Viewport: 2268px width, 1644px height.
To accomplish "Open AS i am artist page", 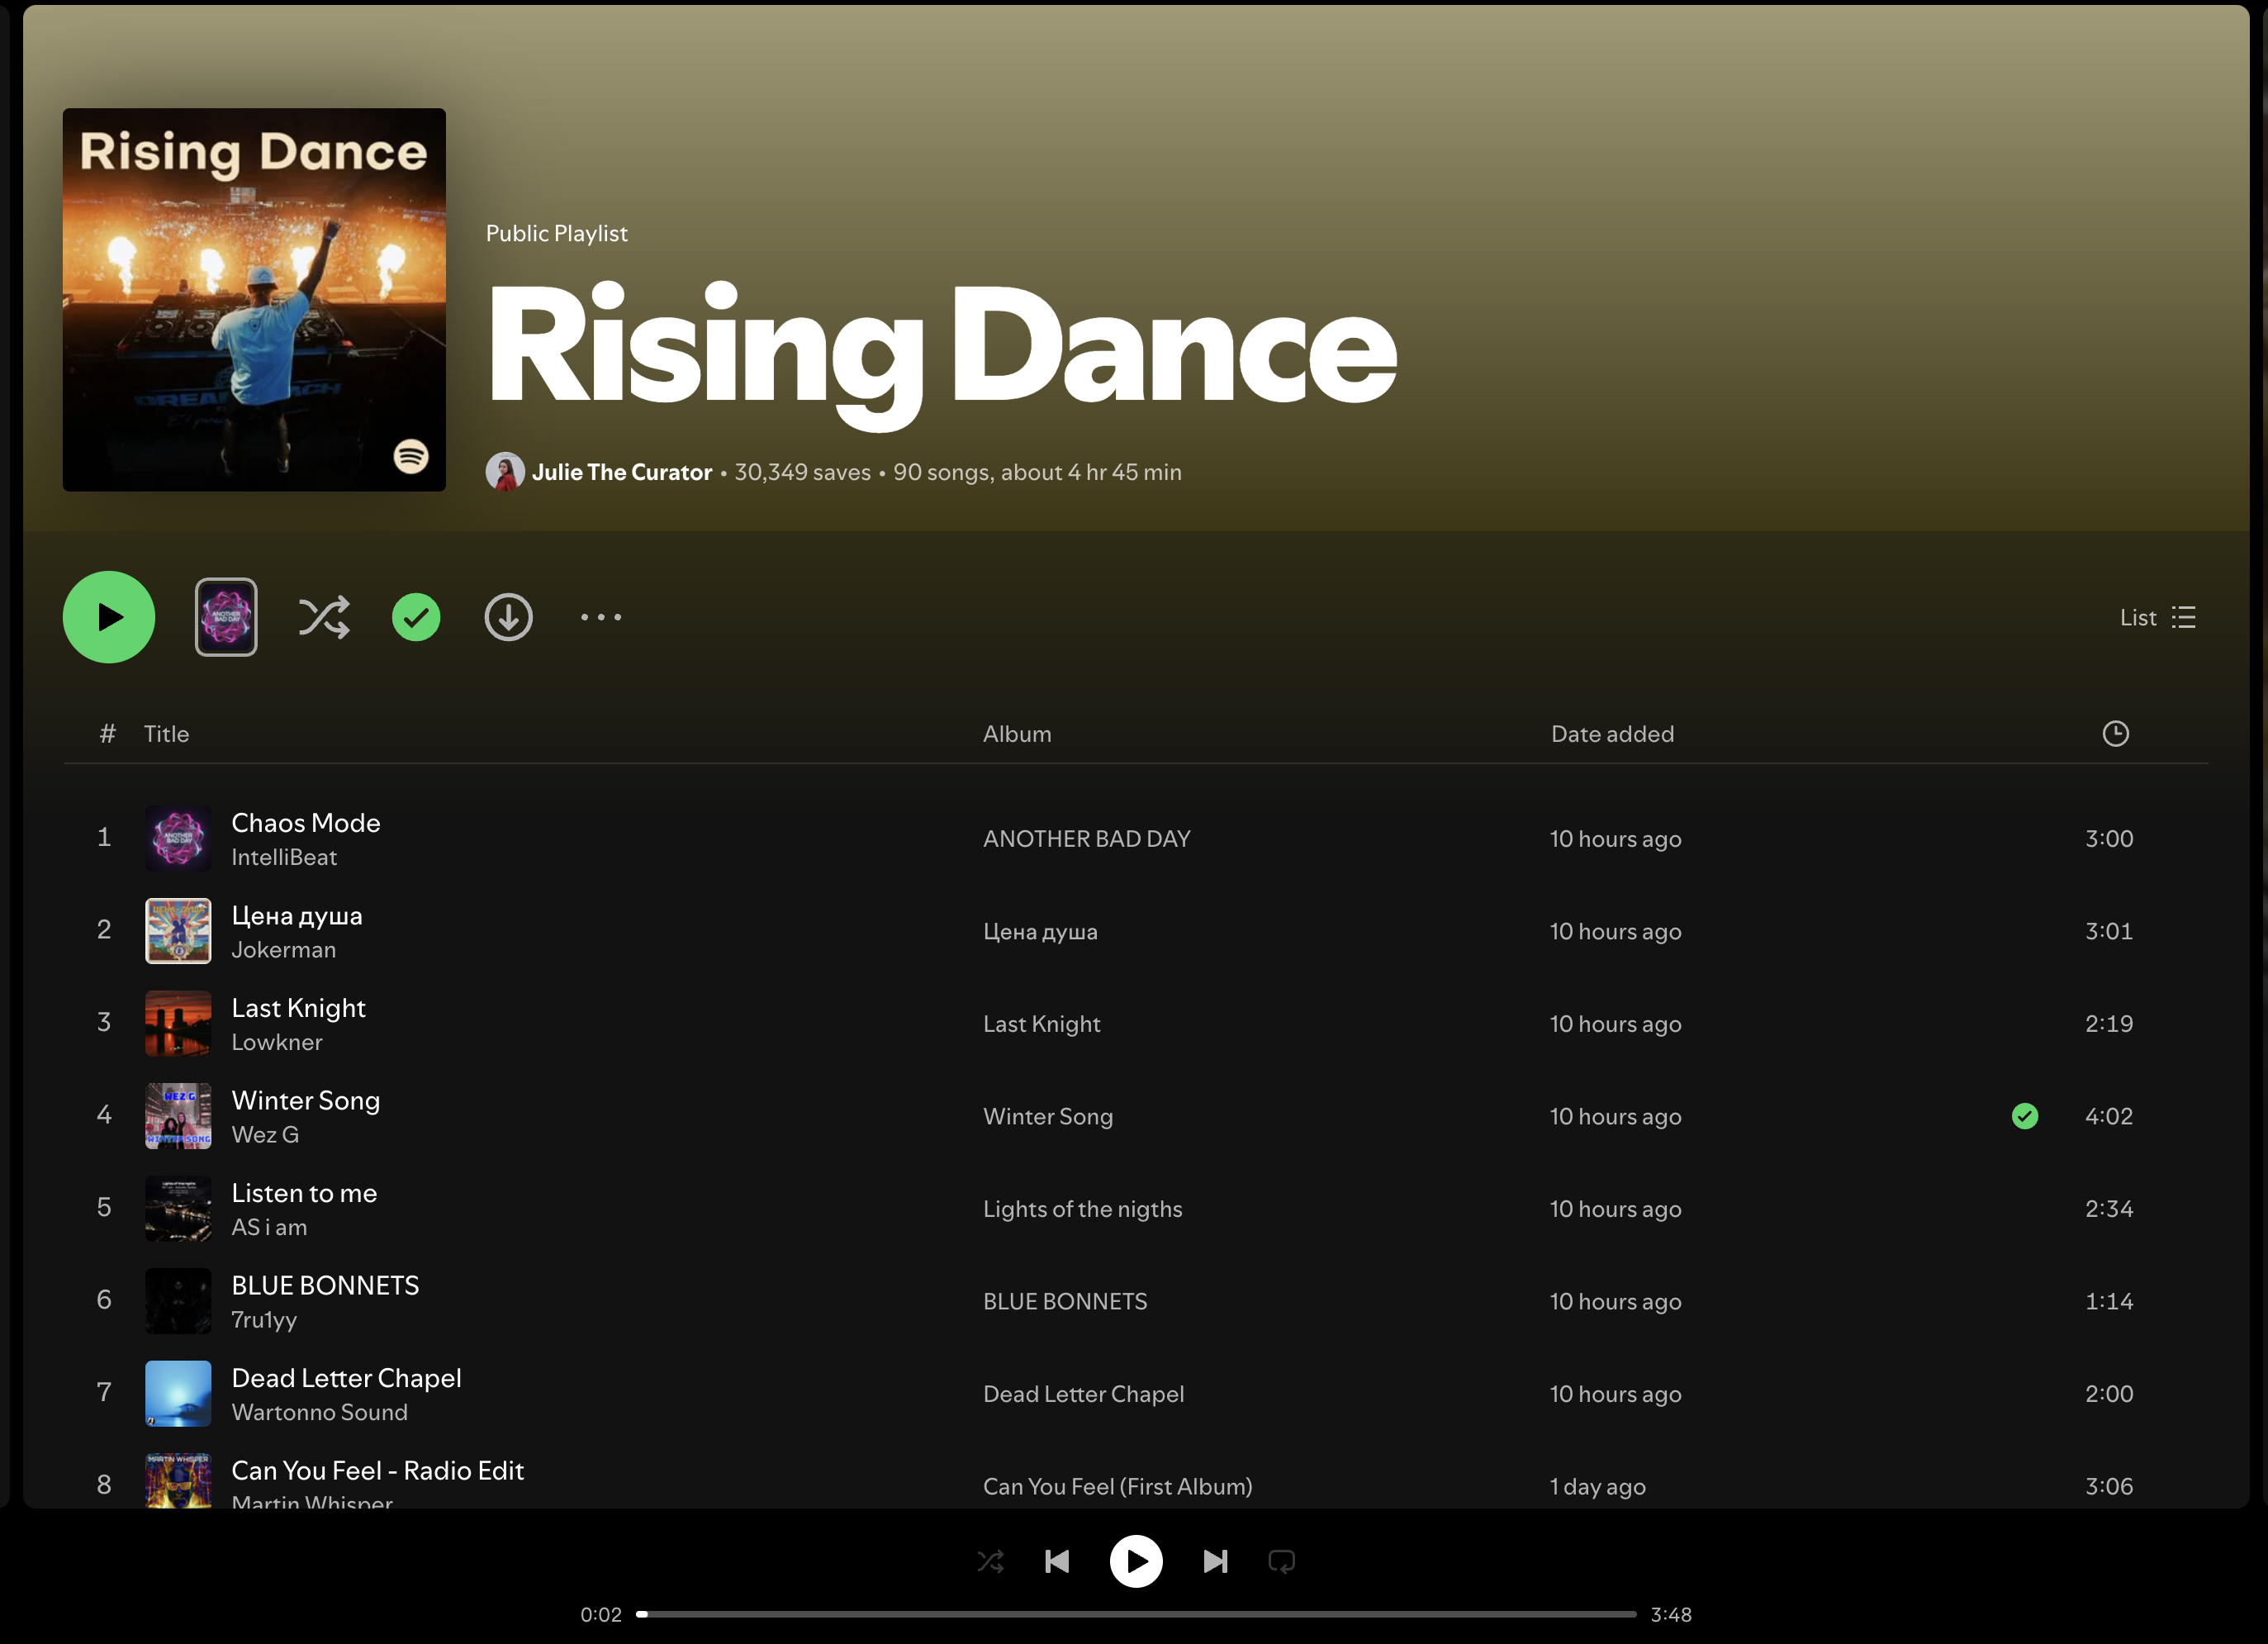I will tap(269, 1227).
